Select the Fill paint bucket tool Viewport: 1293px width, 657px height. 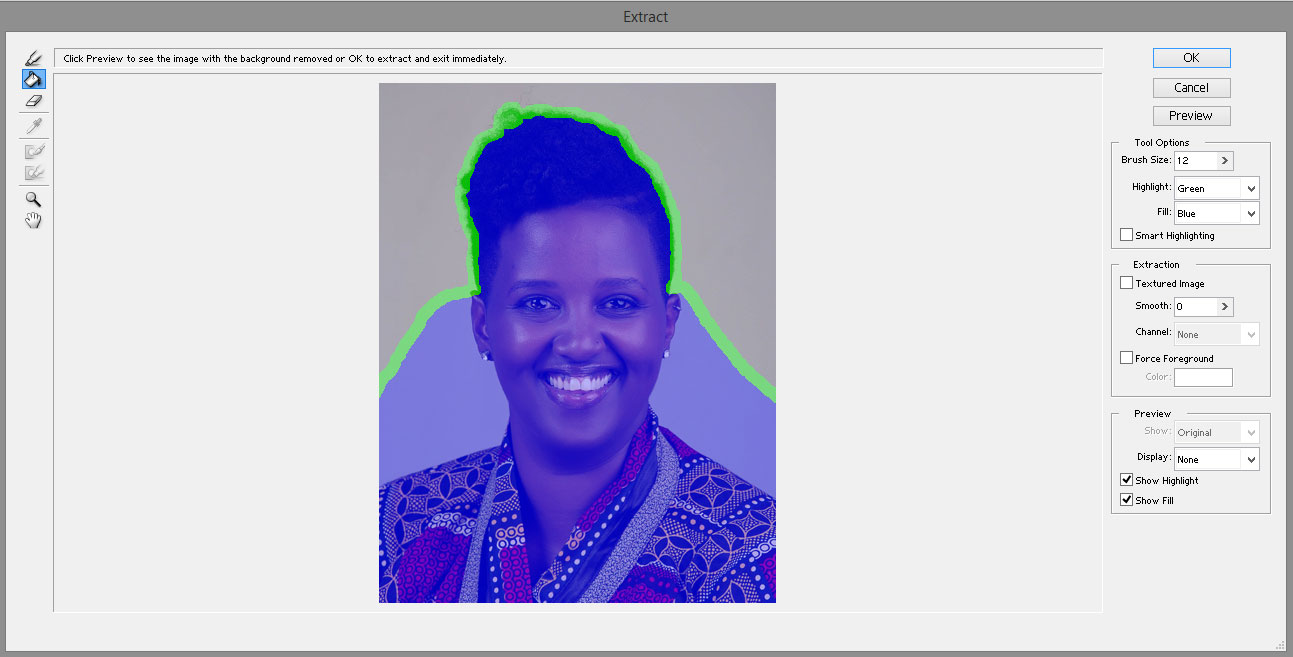click(33, 79)
